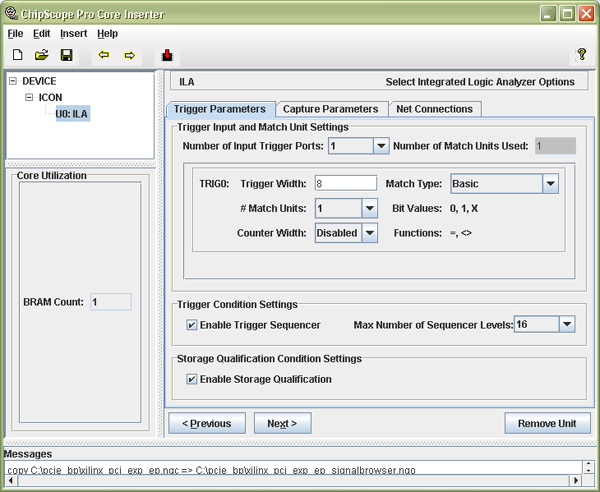Collapse the DEVICE tree node
This screenshot has width=600, height=492.
[12, 81]
